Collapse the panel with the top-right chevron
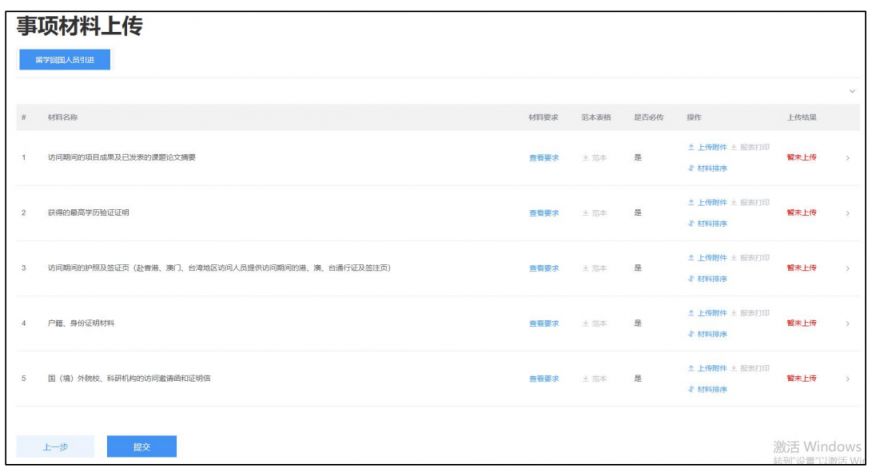This screenshot has width=880, height=472. 852,91
